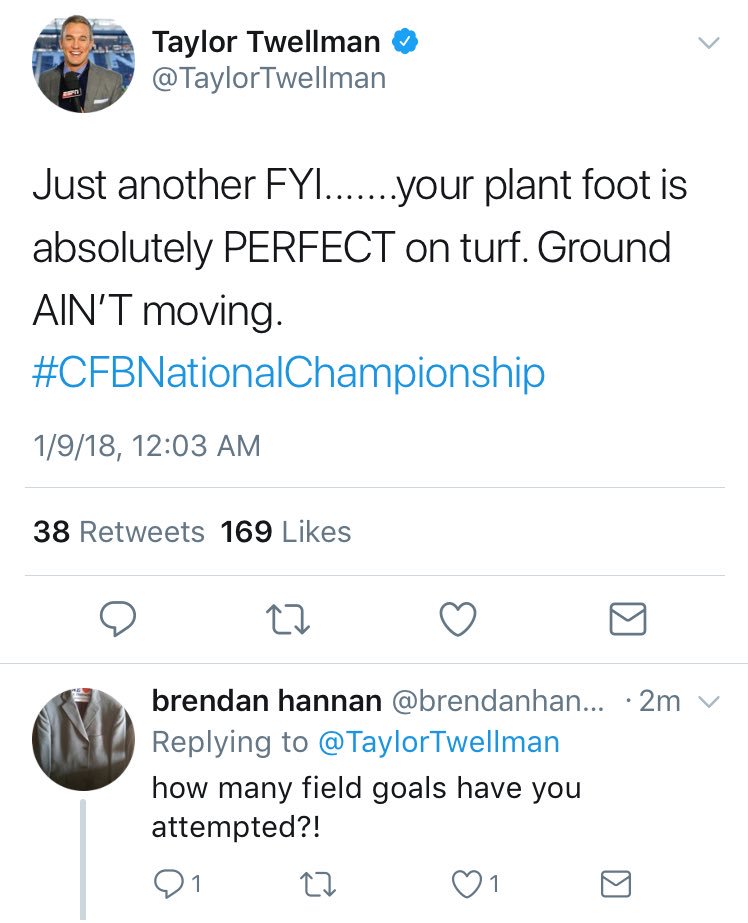Viewport: 748px width, 923px height.
Task: Open @TaylorTwellman handle in the header
Action: (268, 78)
